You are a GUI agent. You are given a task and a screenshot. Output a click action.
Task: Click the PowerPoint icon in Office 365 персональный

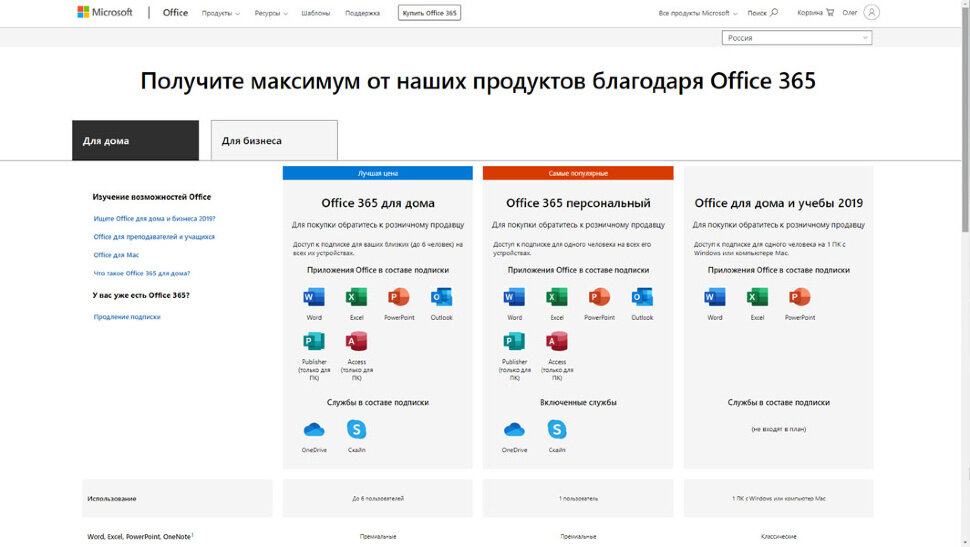[599, 297]
